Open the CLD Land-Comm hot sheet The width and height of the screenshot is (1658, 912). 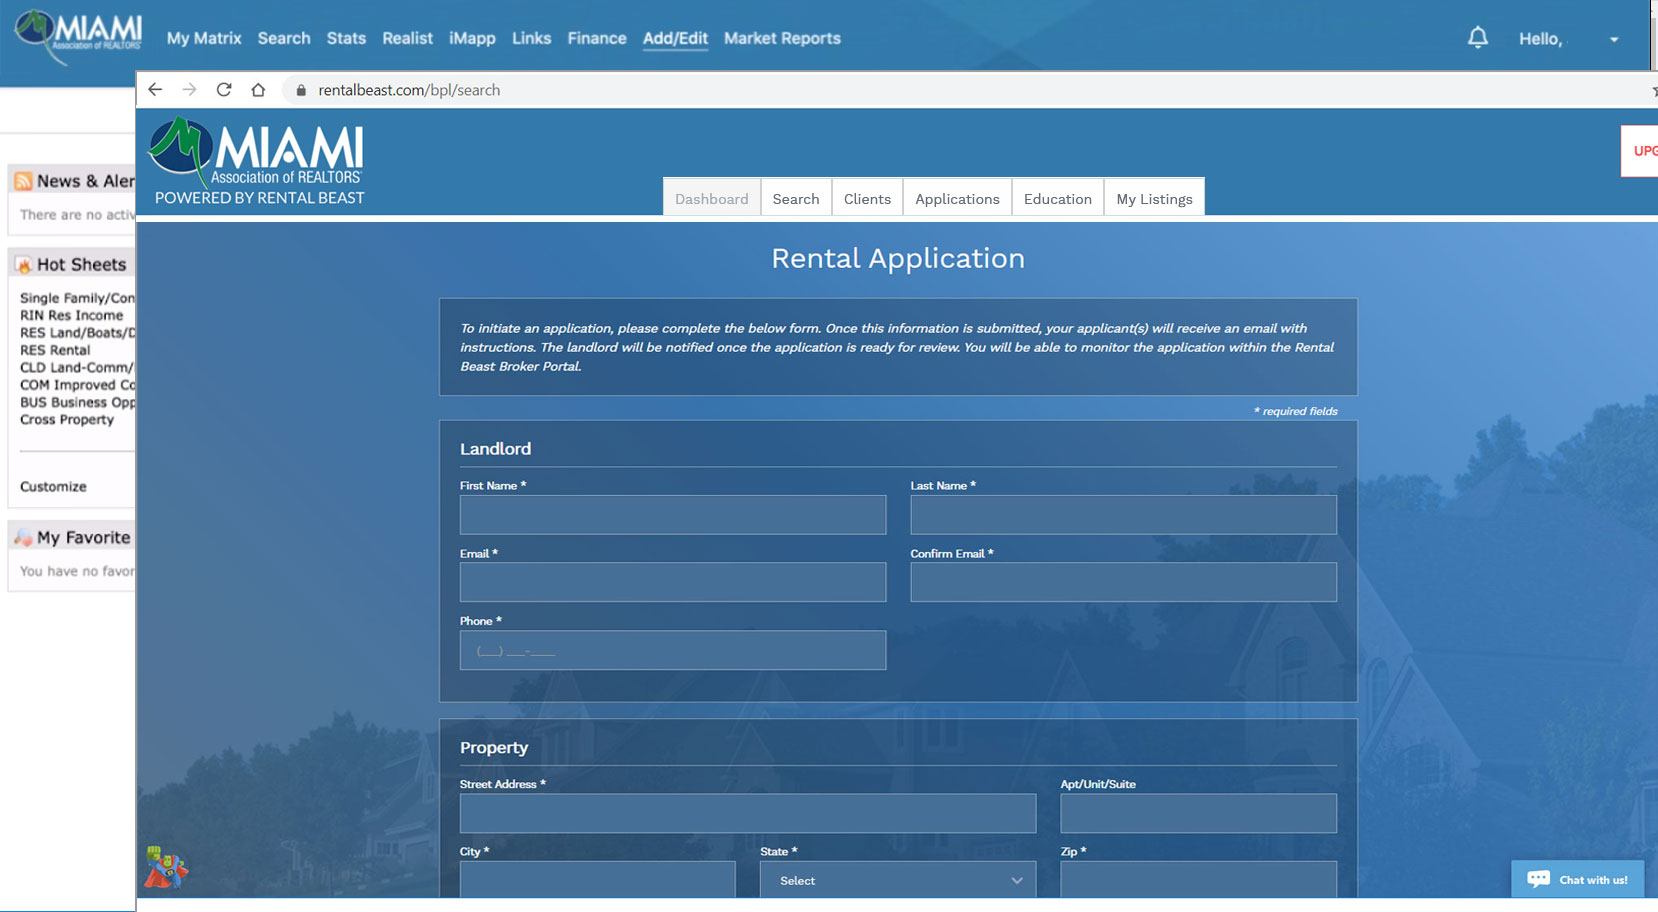coord(77,367)
